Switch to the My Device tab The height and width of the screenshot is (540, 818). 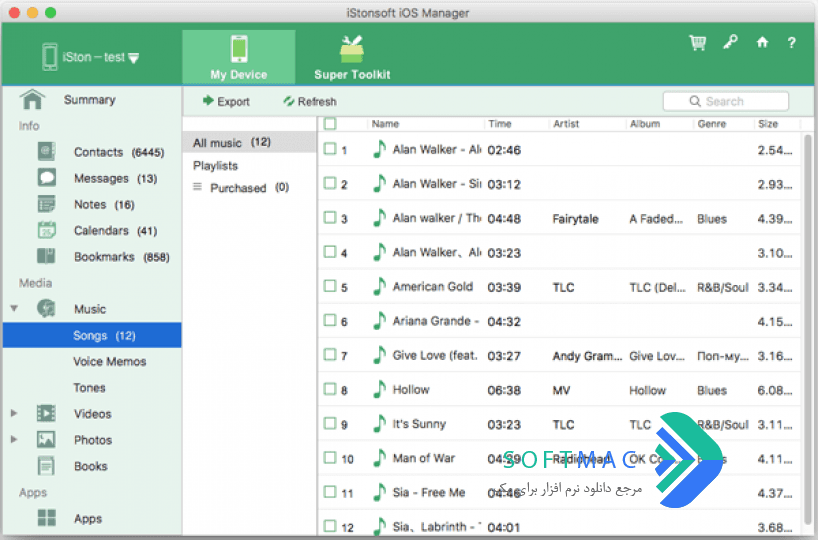[239, 57]
